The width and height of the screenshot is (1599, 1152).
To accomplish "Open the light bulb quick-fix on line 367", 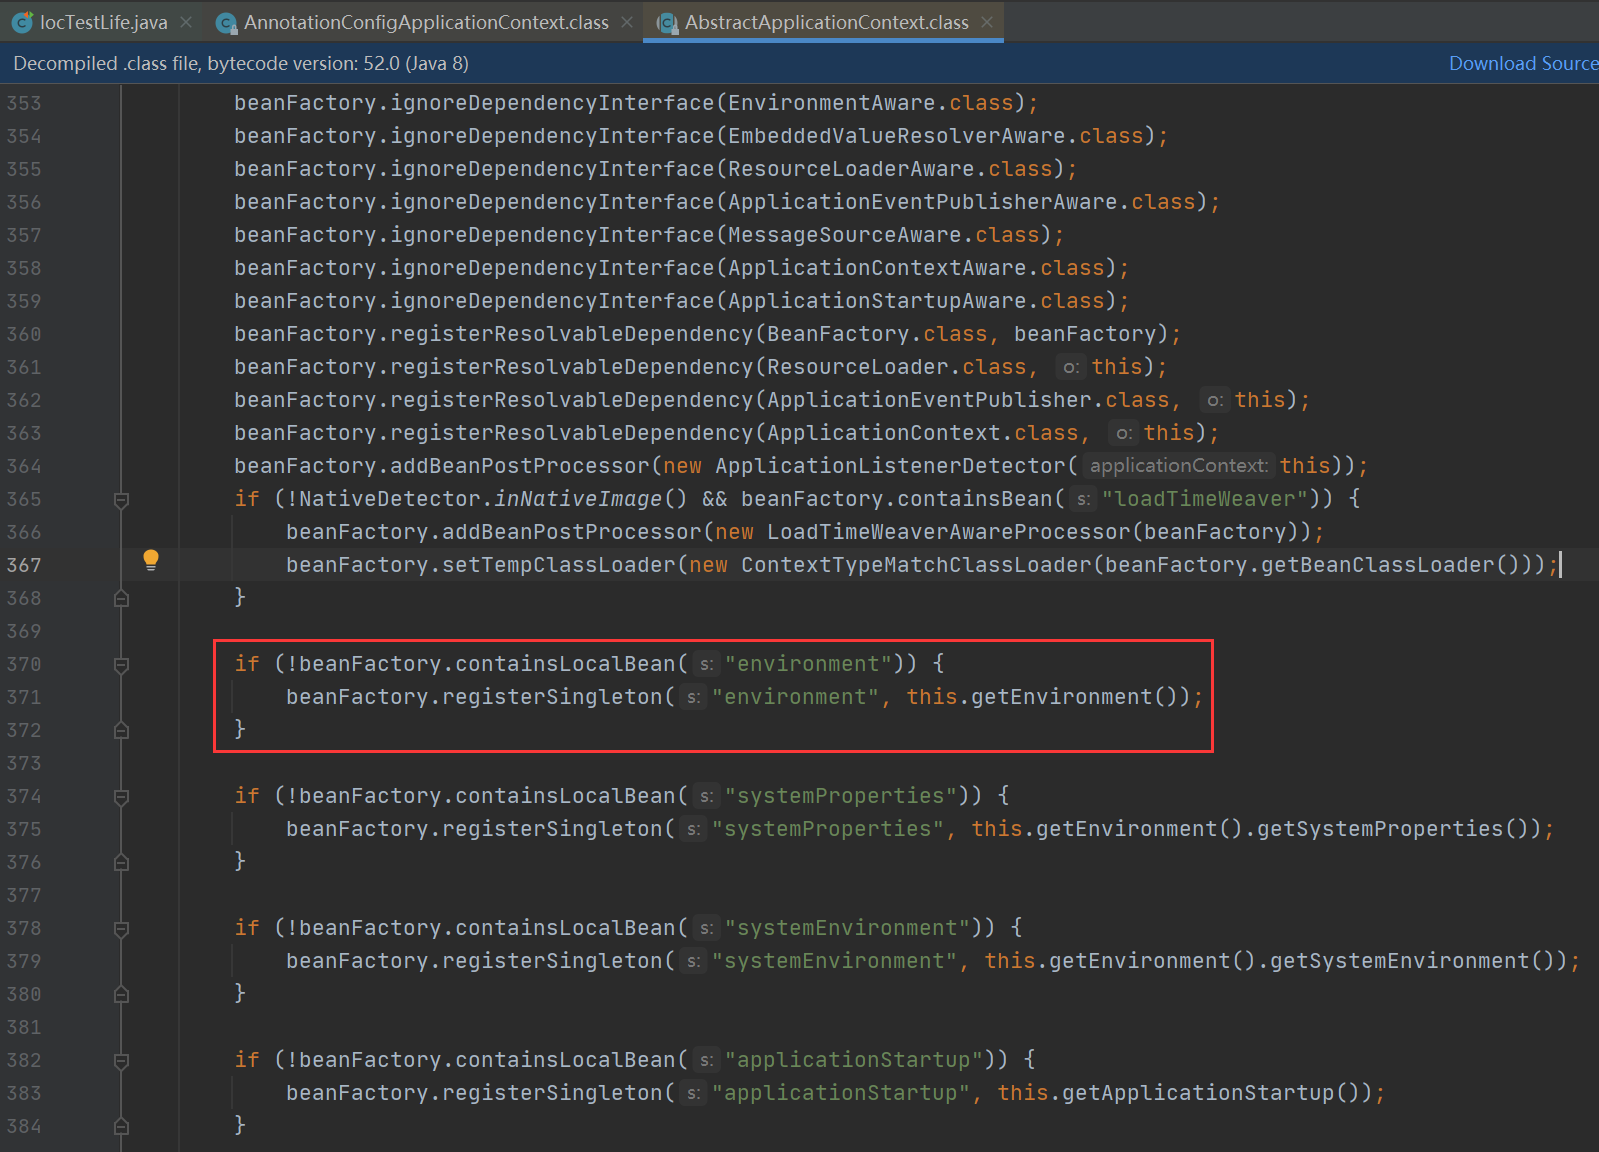I will pos(151,560).
